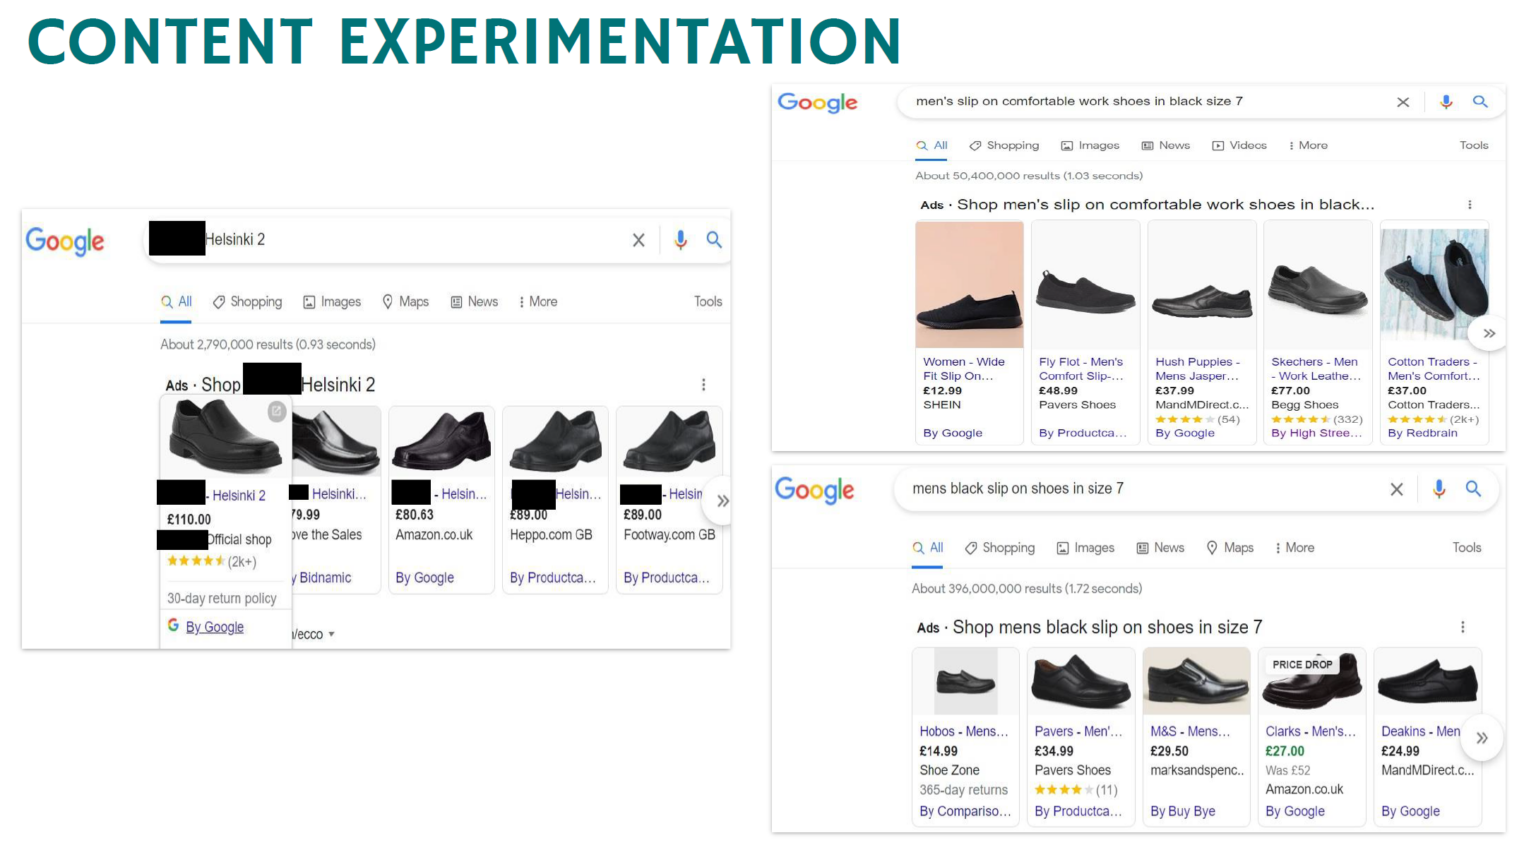
Task: Click the X icon in the bottom search bar
Action: (1397, 489)
